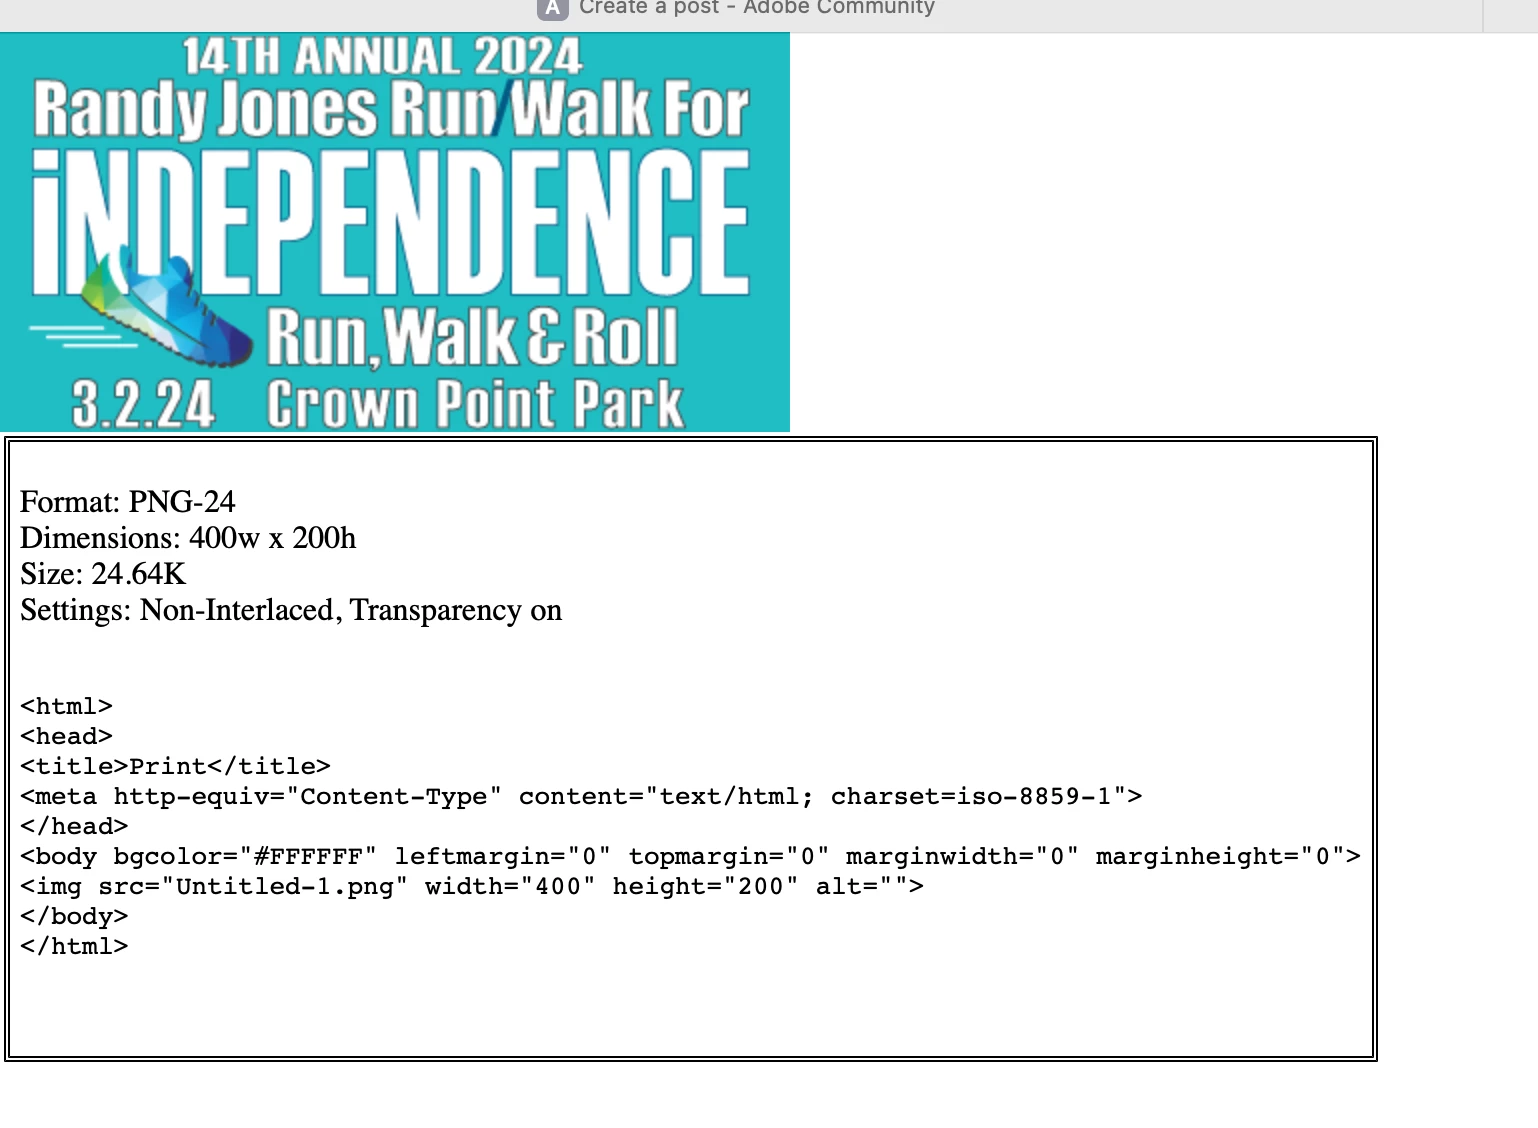Screen dimensions: 1538x1128
Task: Click the meta http-equiv Content-Type line
Action: (x=581, y=796)
